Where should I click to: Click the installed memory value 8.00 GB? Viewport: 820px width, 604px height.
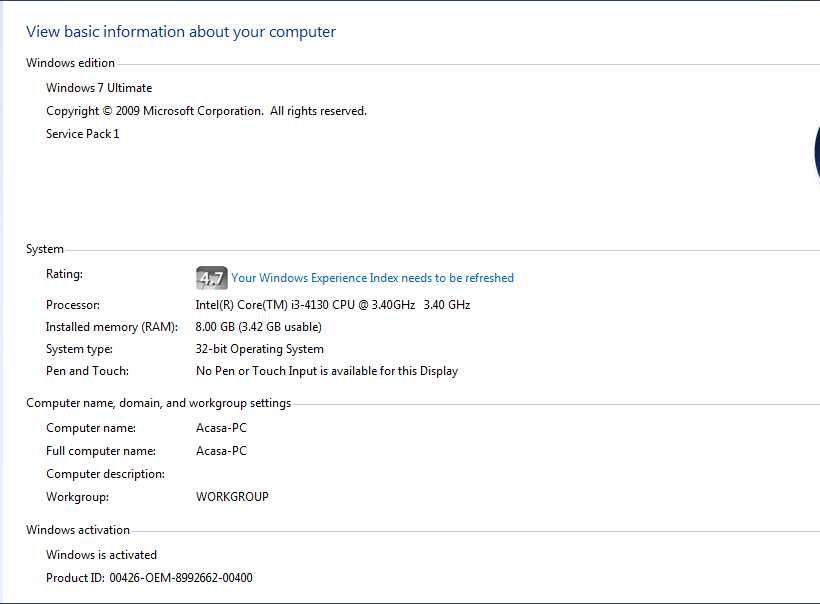click(258, 327)
